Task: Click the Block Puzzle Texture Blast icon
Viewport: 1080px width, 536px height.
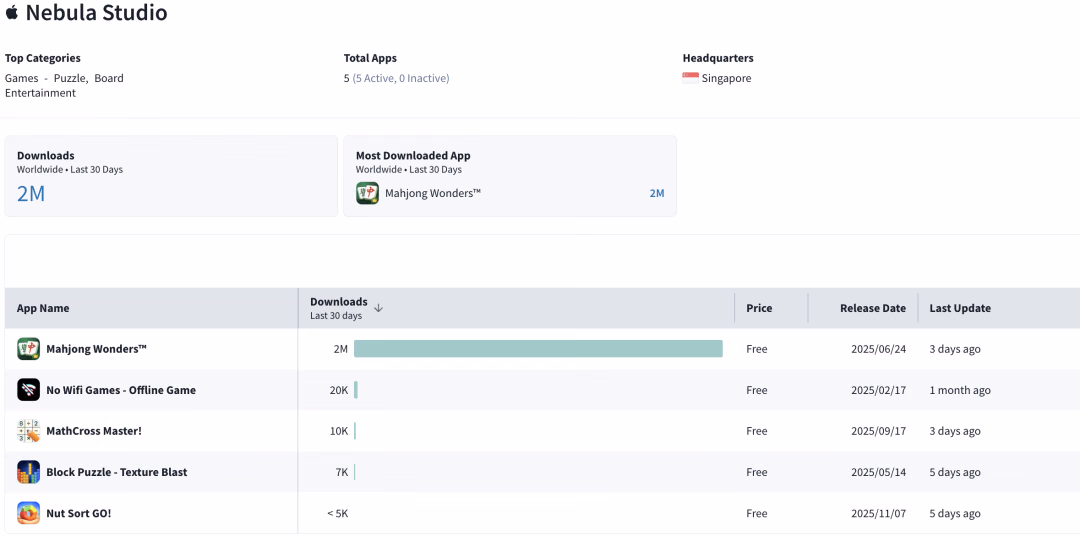Action: pos(28,472)
